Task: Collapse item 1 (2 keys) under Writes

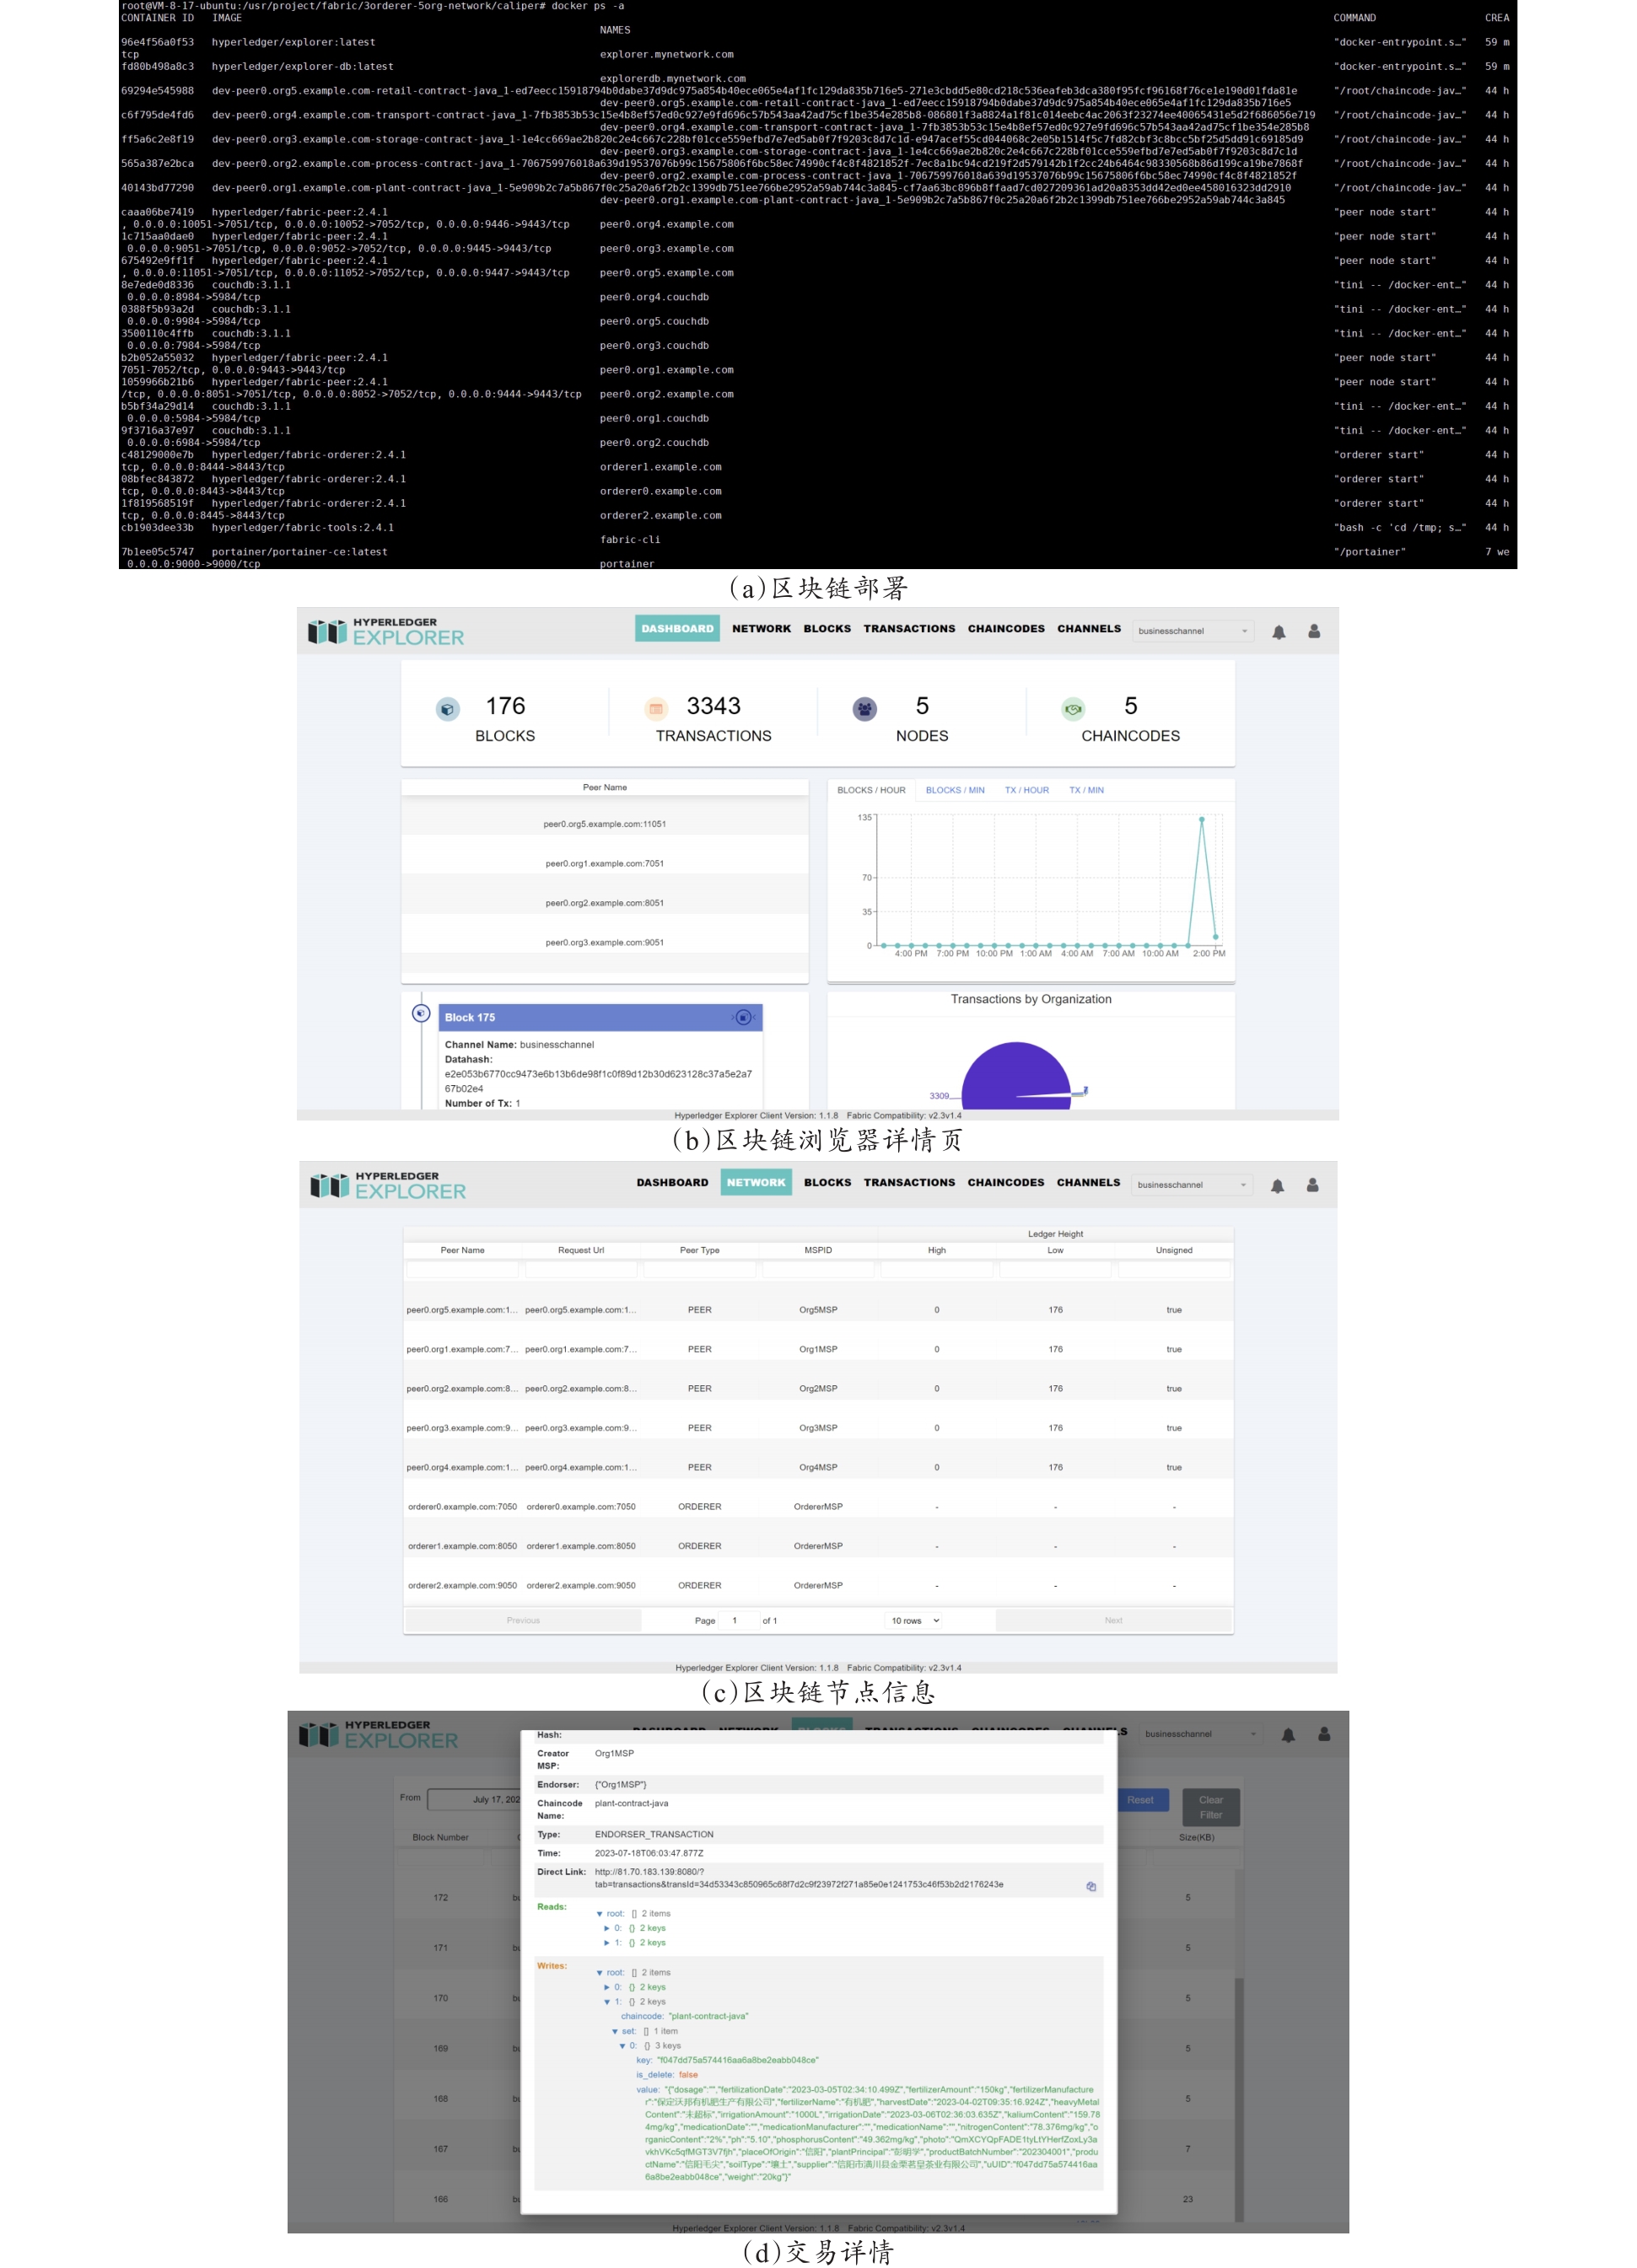Action: [x=607, y=2002]
